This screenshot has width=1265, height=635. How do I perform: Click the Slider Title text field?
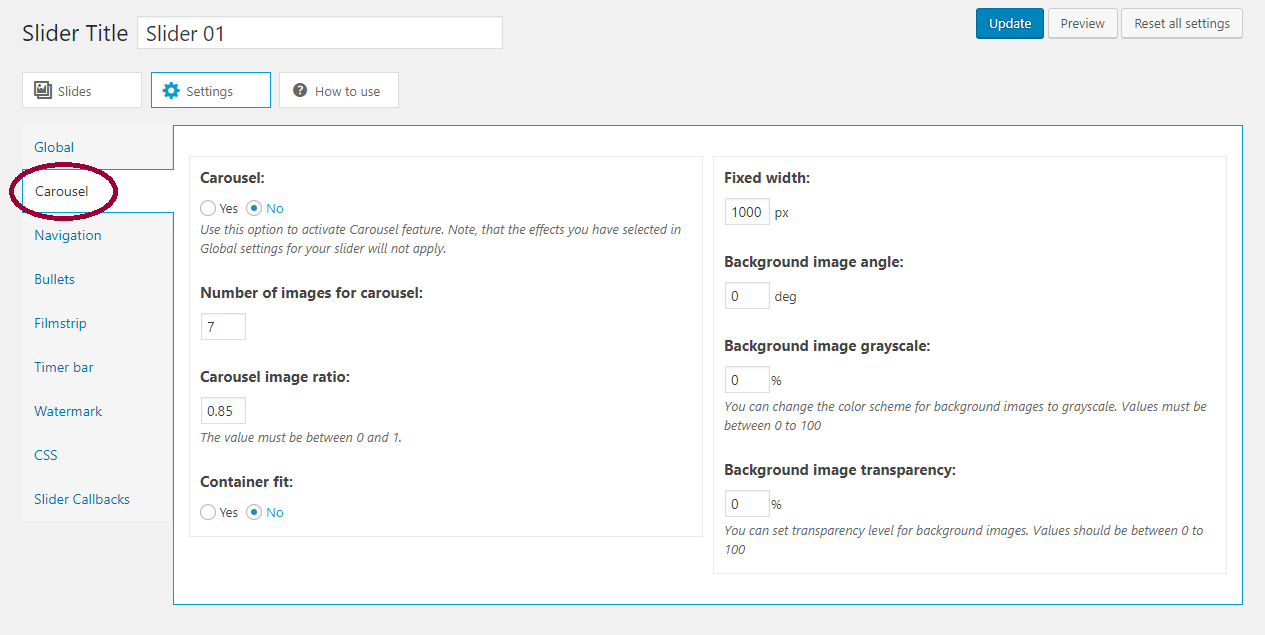(320, 33)
